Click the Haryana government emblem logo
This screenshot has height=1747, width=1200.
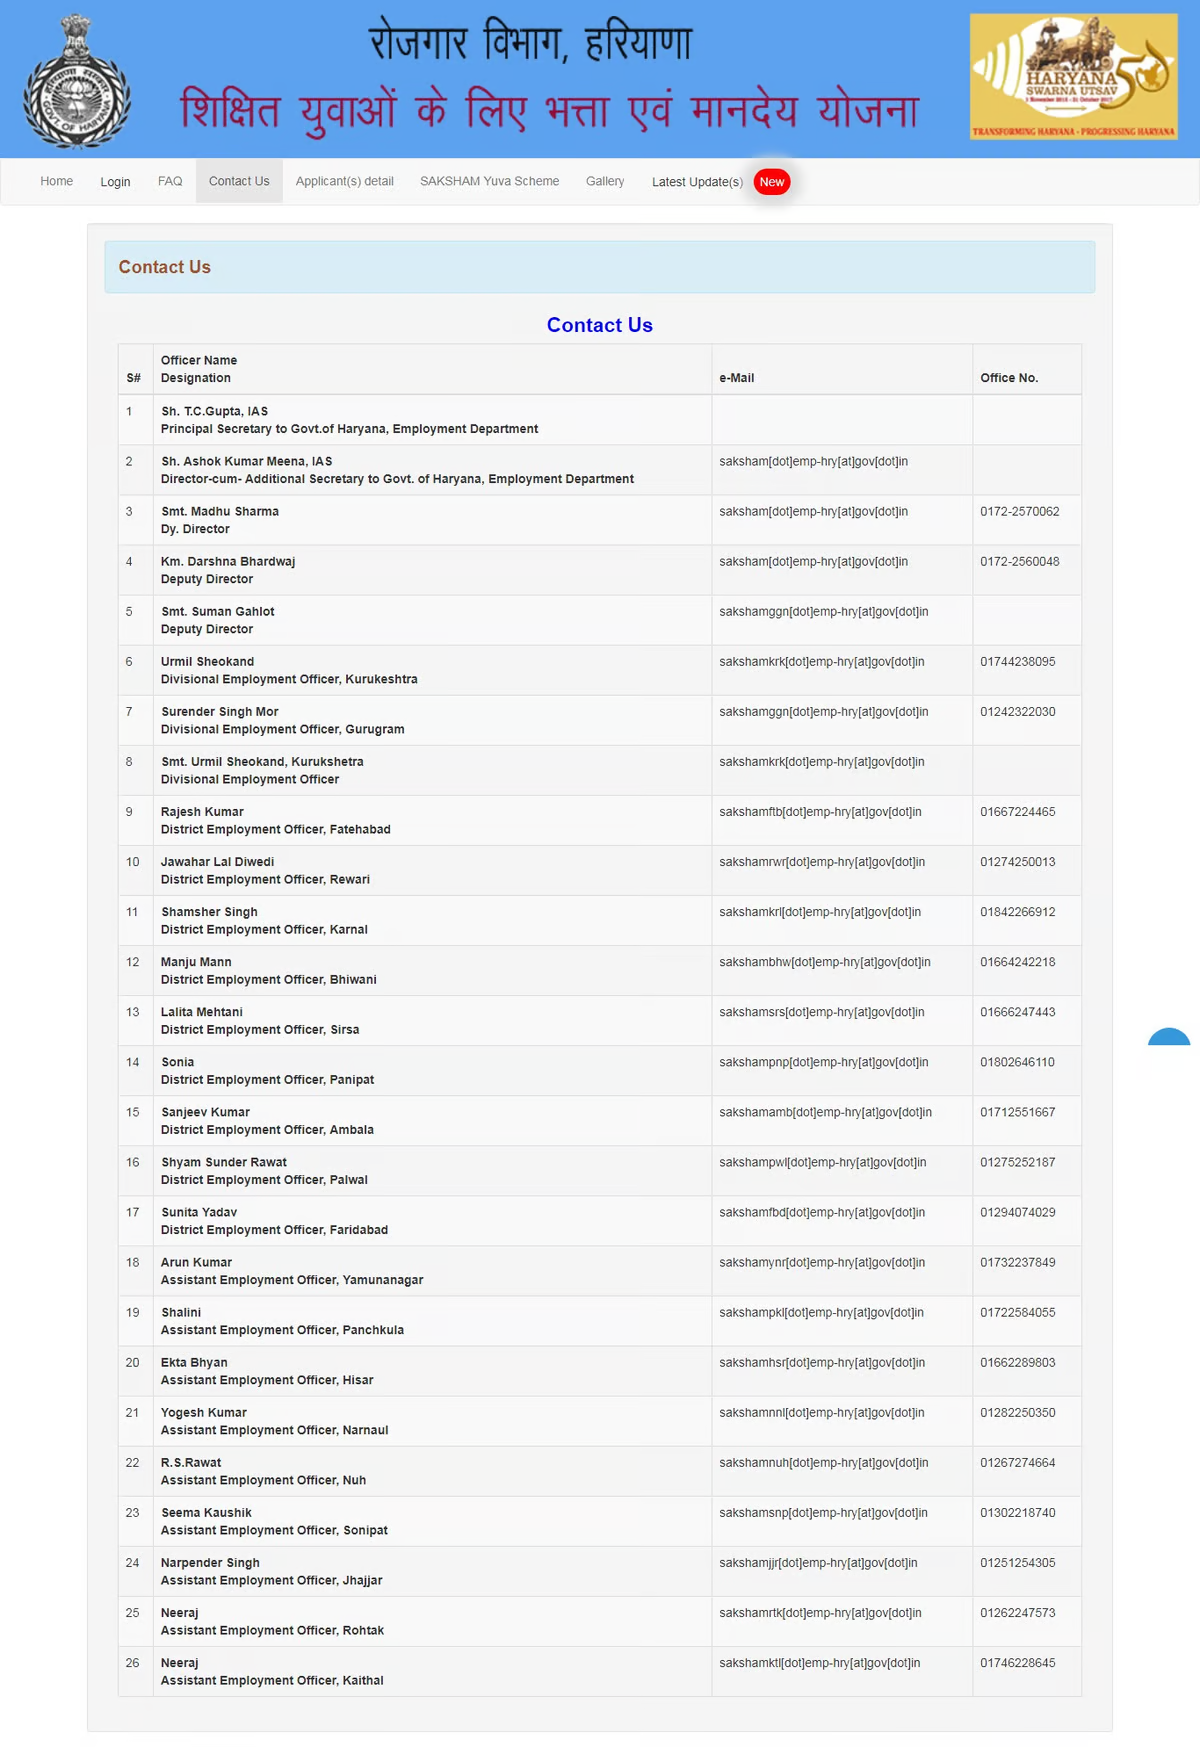pyautogui.click(x=77, y=82)
